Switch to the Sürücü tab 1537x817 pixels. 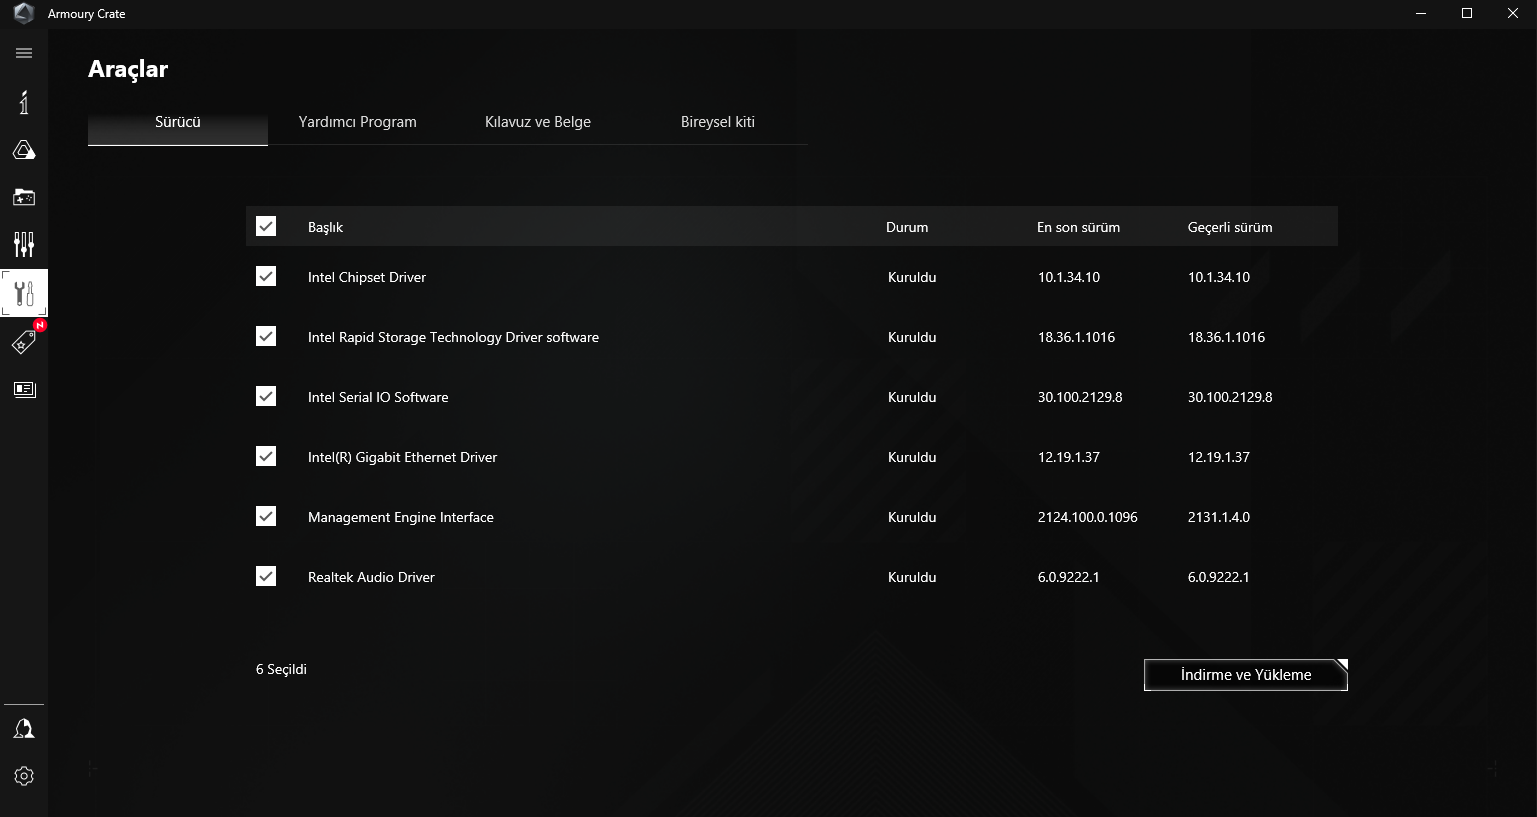(x=178, y=122)
